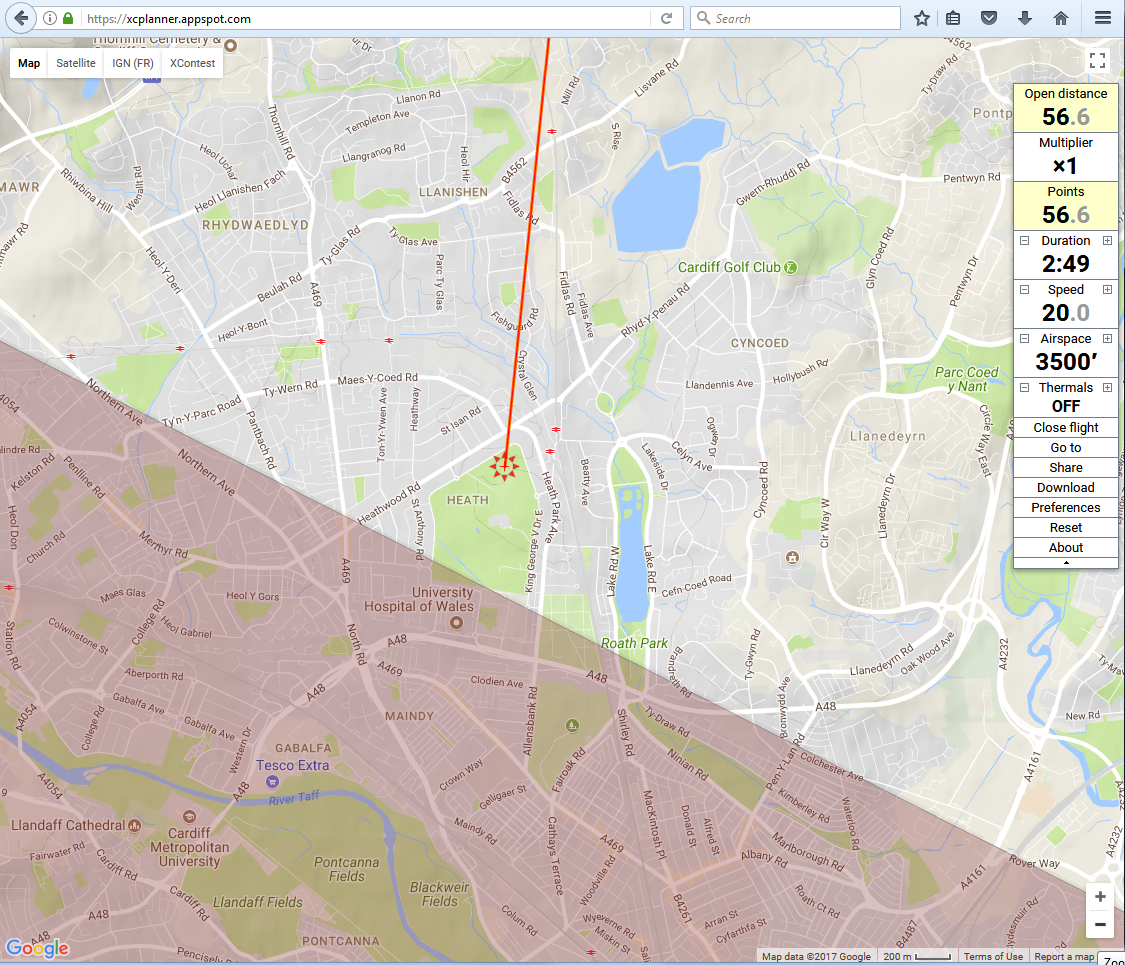
Task: Decrease the Speed value
Action: (1025, 290)
